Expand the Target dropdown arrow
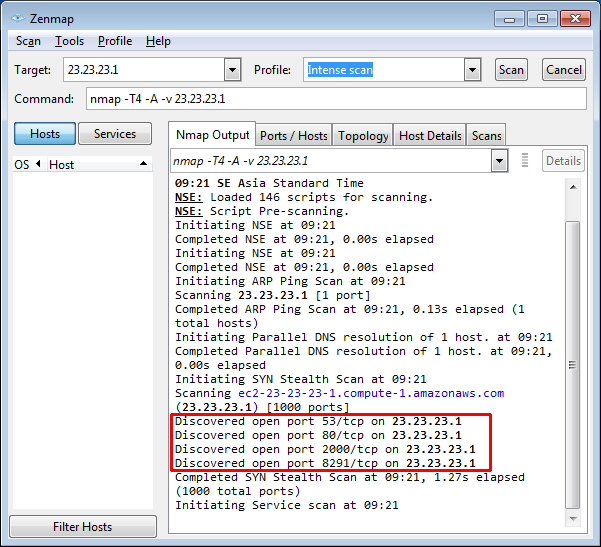The image size is (601, 547). pos(232,70)
